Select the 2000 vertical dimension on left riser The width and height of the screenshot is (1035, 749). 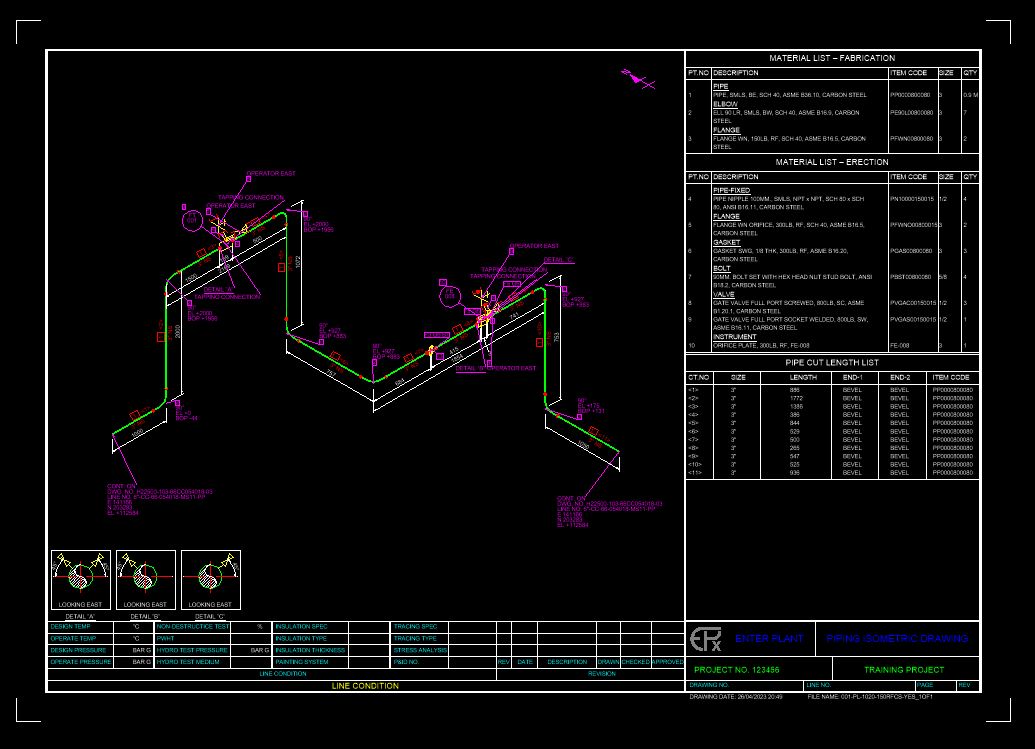pos(178,331)
